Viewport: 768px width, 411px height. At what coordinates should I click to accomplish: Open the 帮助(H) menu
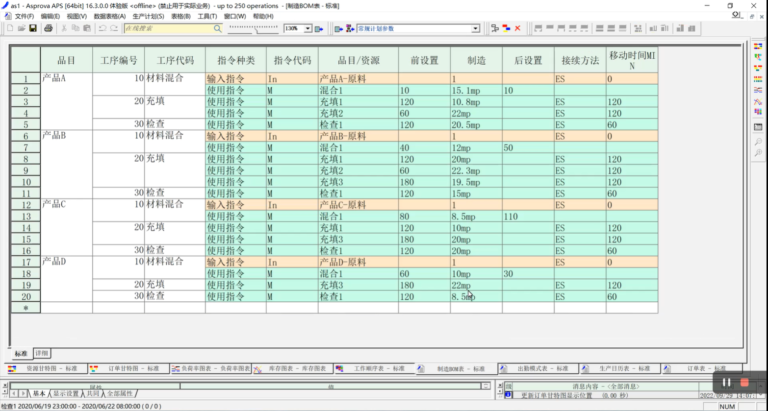click(x=263, y=16)
